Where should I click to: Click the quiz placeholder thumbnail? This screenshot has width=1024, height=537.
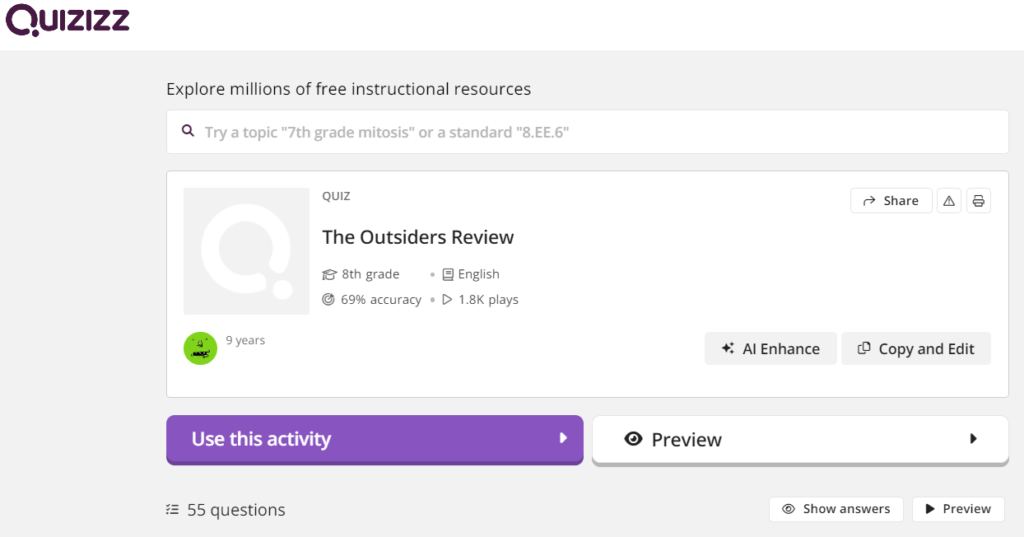246,251
